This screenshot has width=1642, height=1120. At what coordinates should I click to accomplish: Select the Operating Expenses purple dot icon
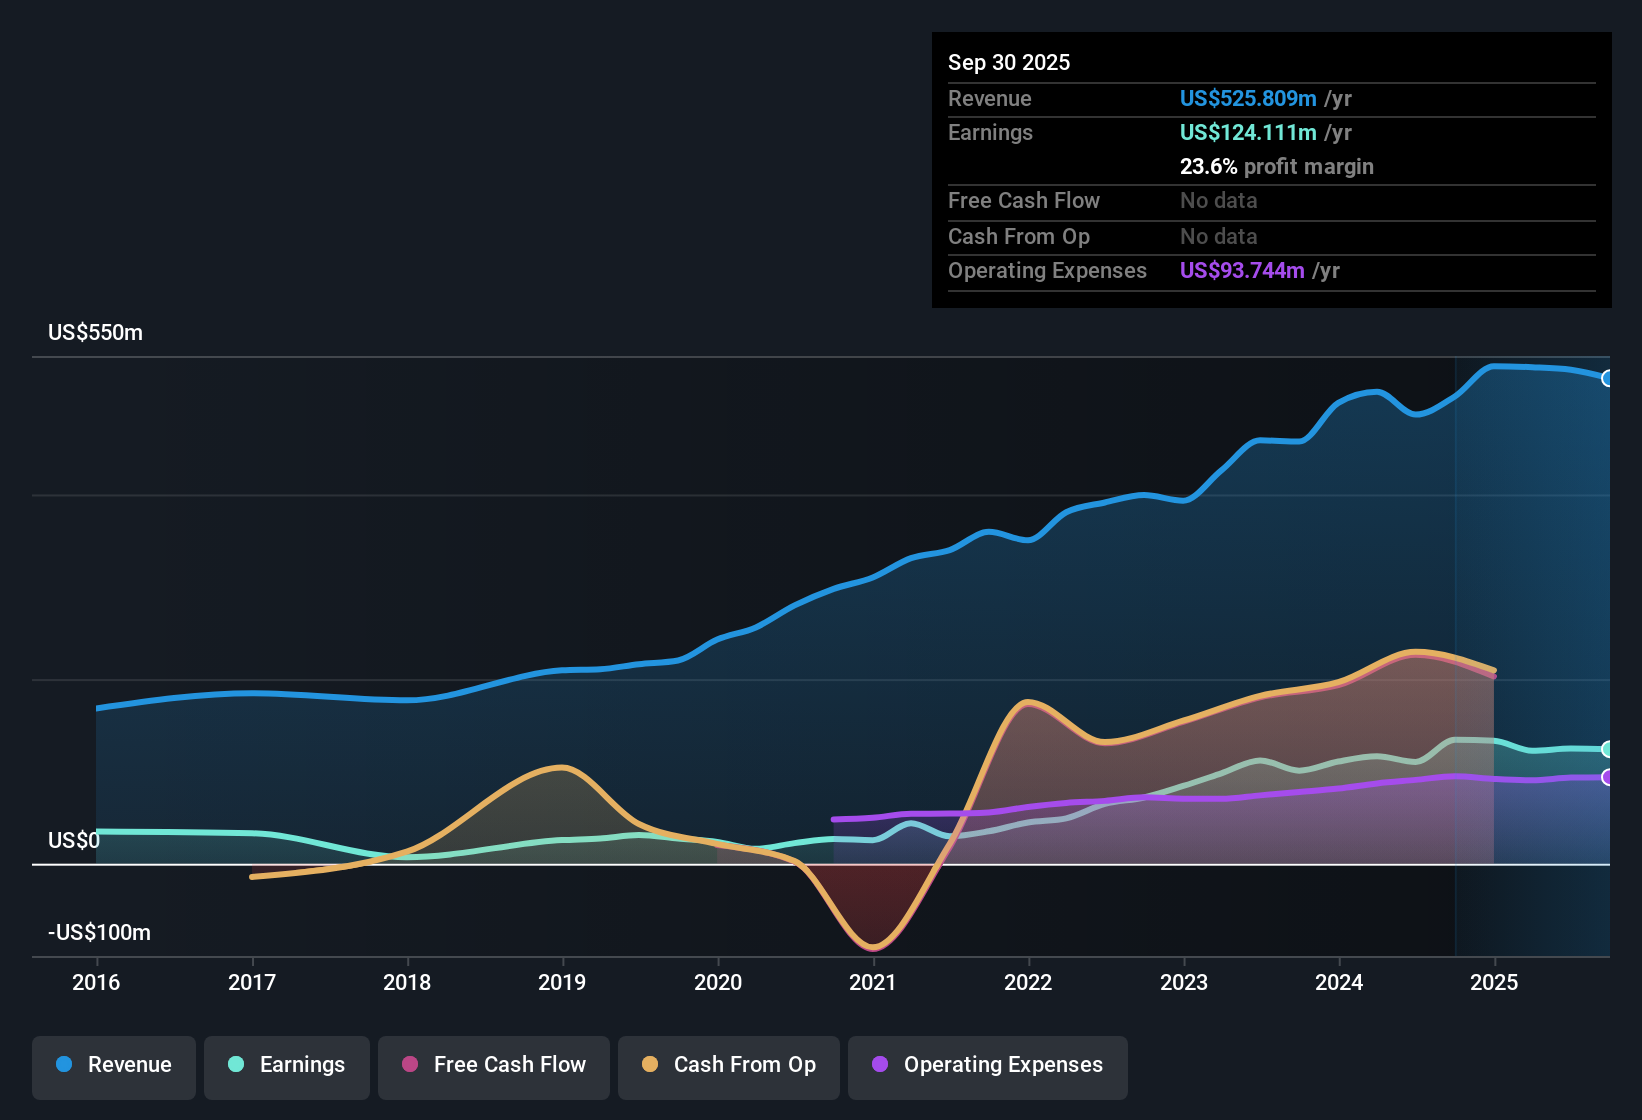coord(880,1065)
